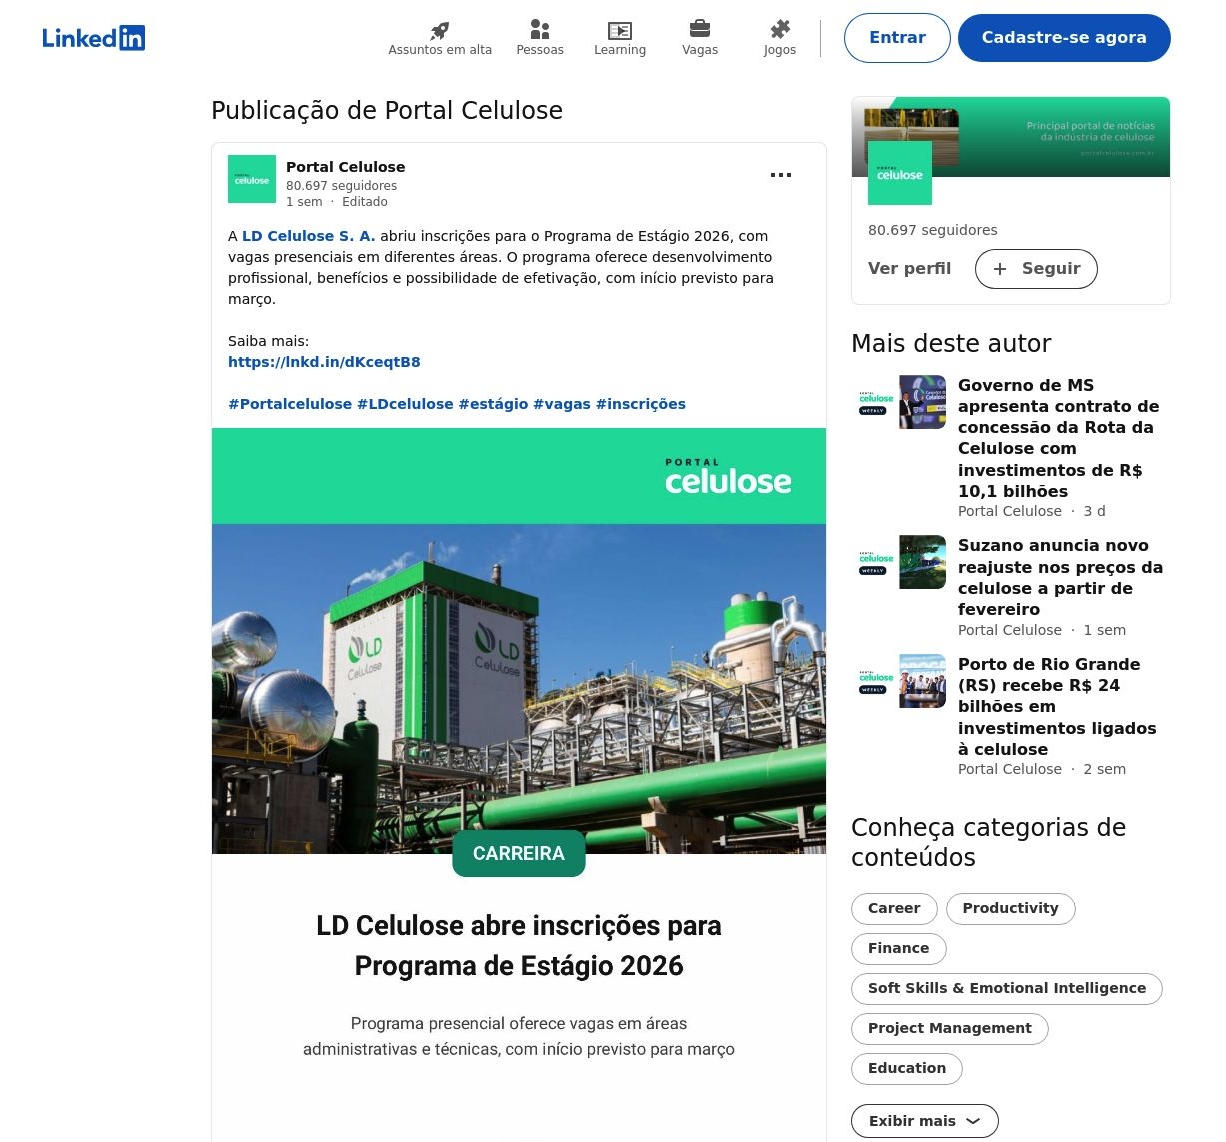Click the #estágio hashtag
This screenshot has height=1142, width=1226.
493,404
